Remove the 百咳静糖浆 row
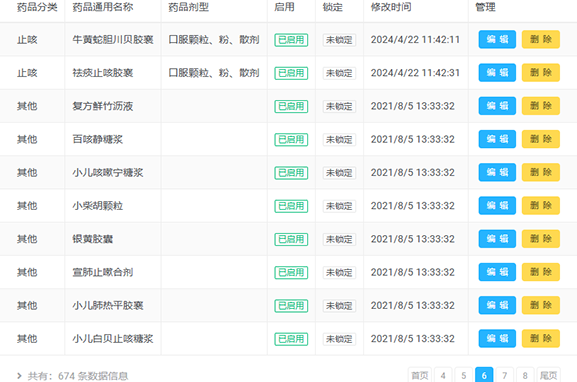The image size is (577, 382). coord(541,139)
